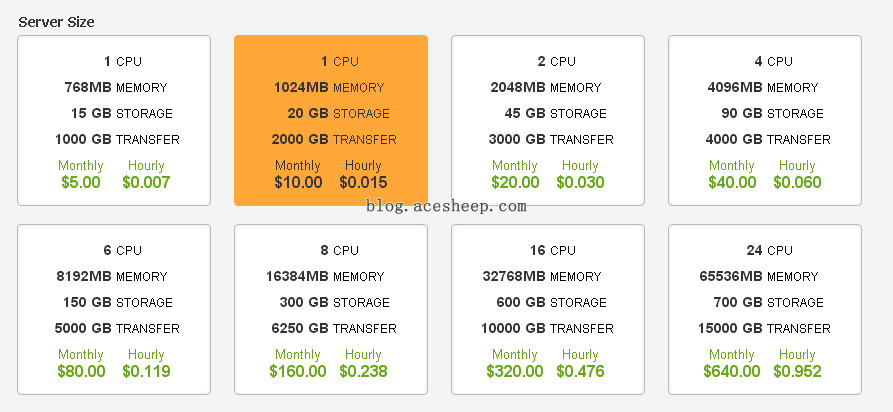Click the 45 GB storage line
The image size is (893, 412).
[555, 113]
